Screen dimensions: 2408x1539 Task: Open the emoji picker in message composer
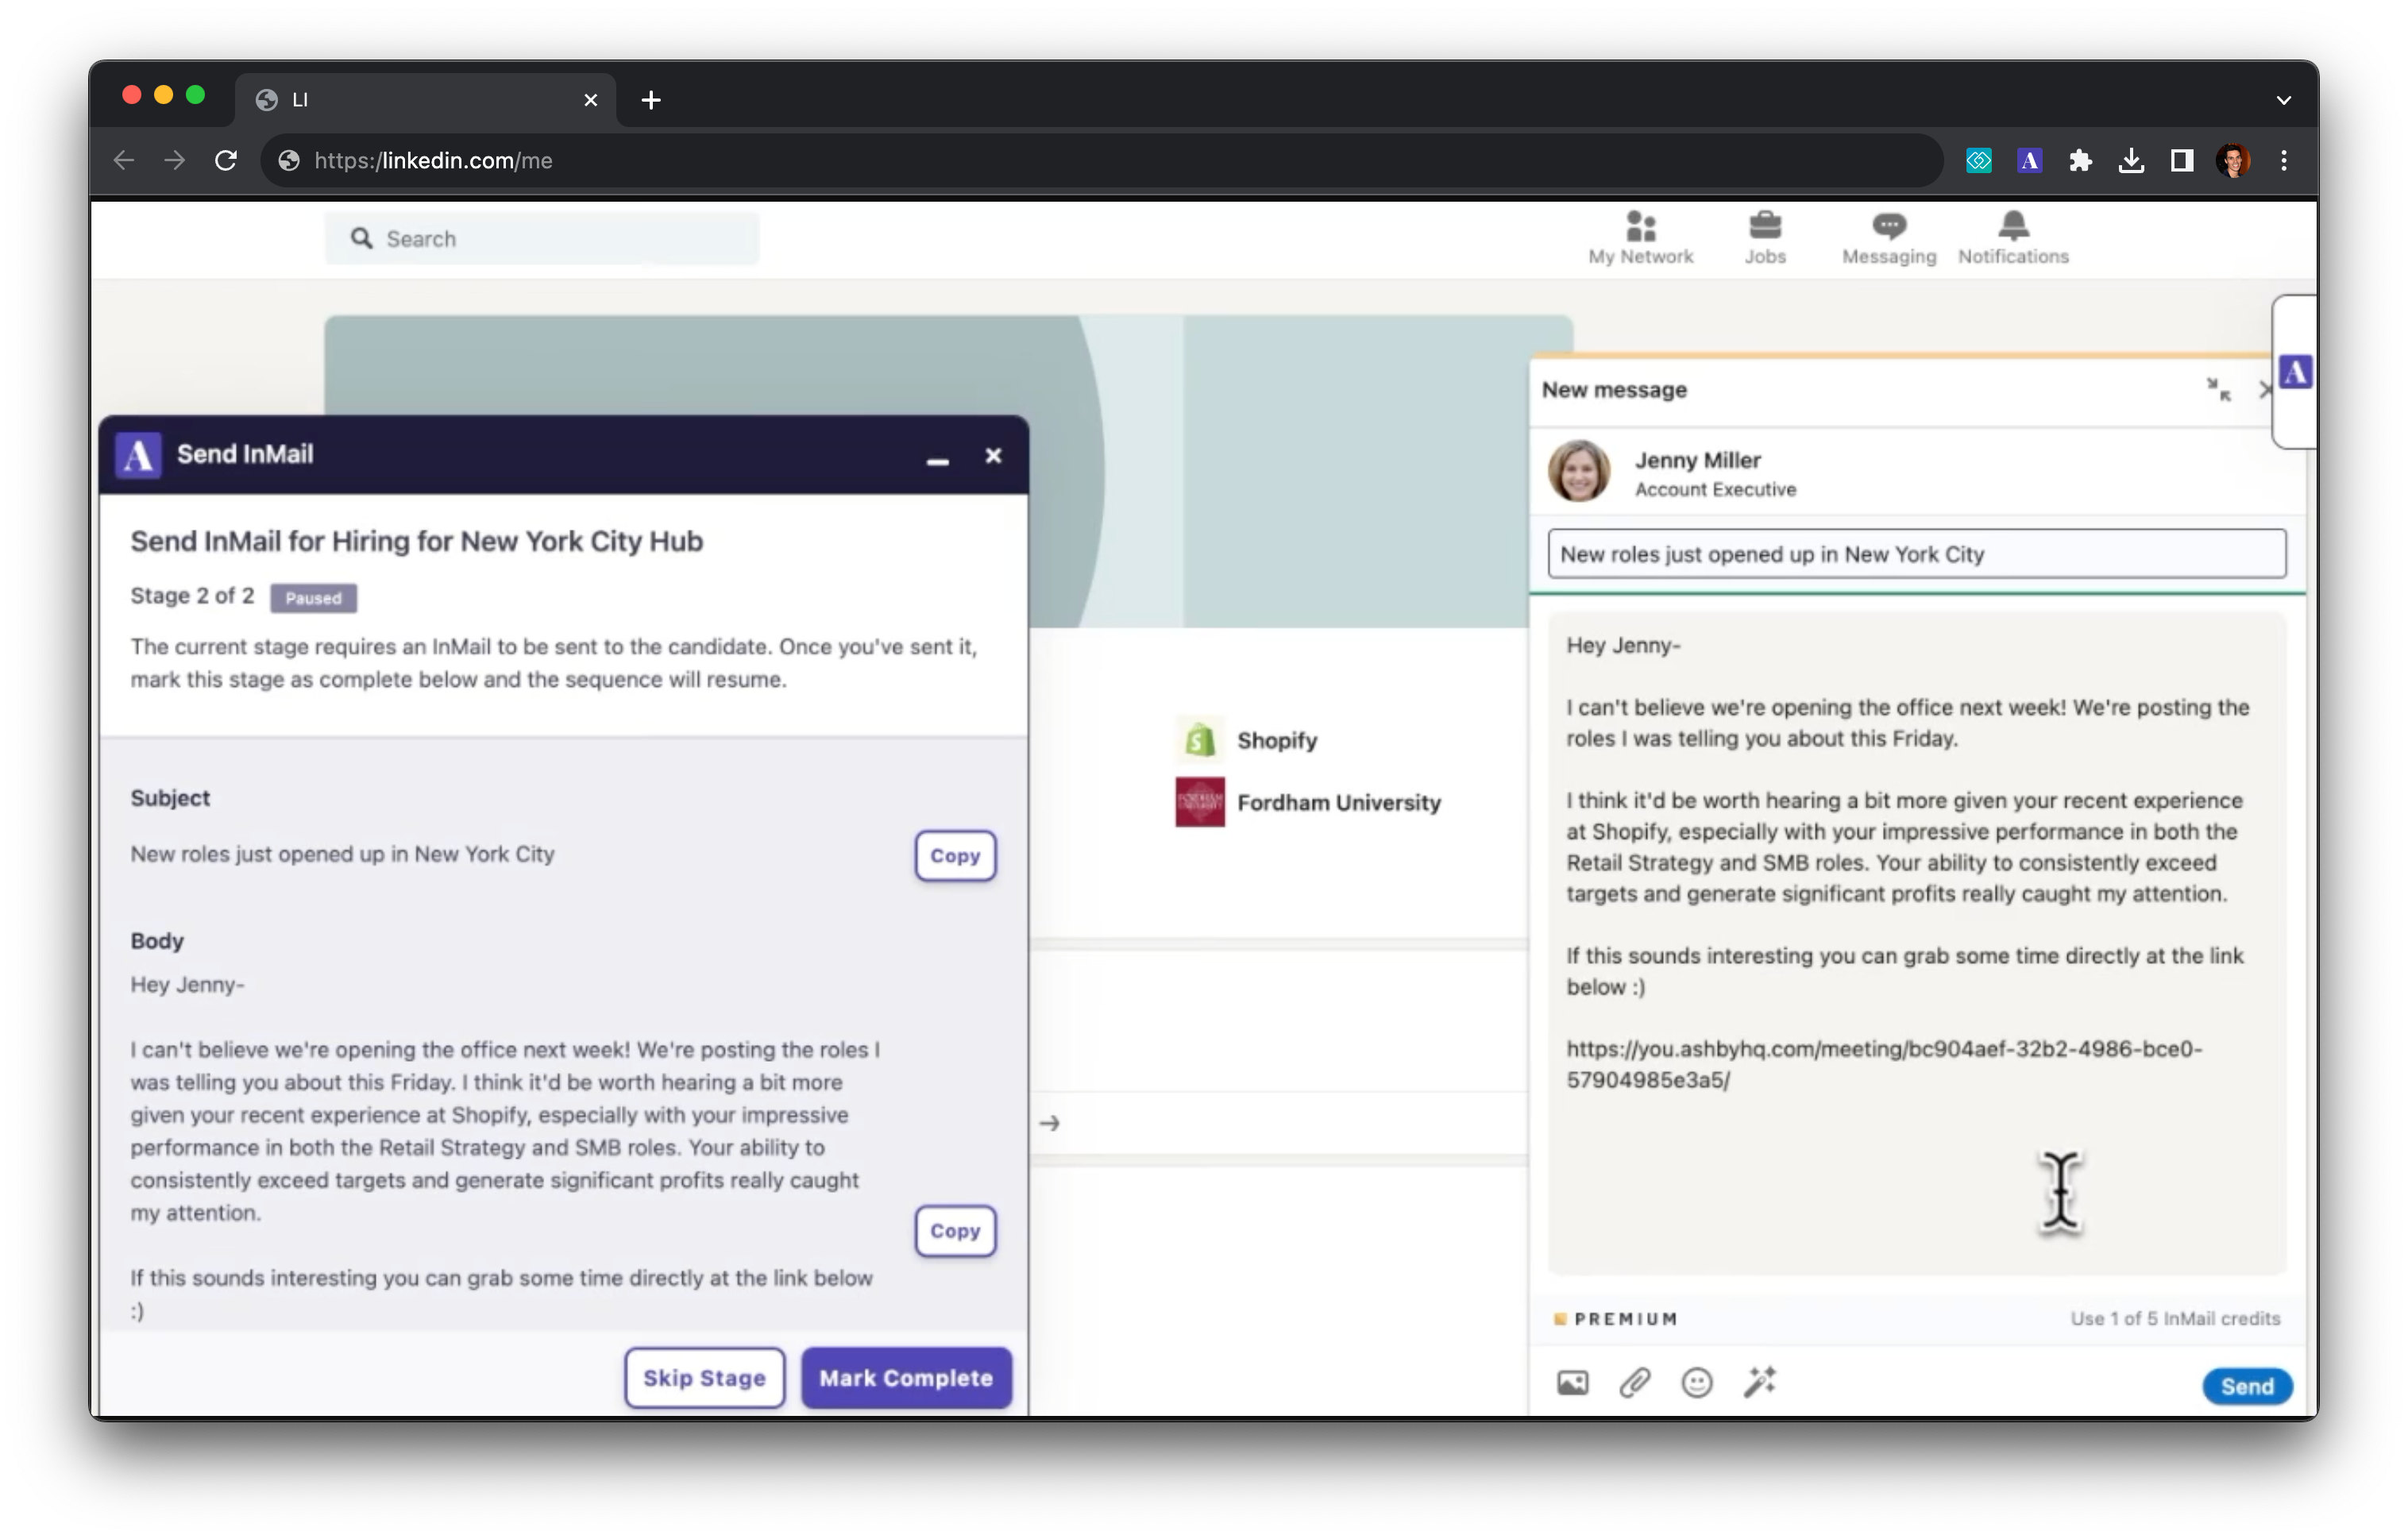(x=1696, y=1383)
